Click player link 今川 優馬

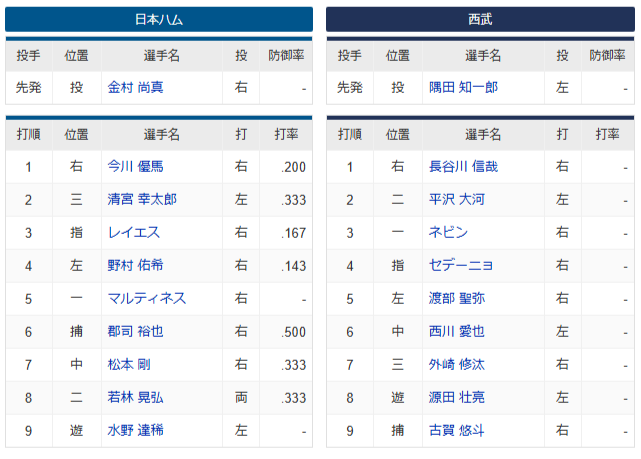coord(135,167)
